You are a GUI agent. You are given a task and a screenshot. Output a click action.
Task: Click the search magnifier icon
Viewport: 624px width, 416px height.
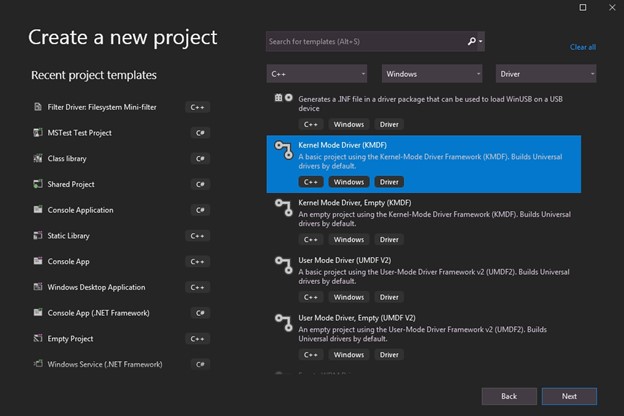(472, 41)
